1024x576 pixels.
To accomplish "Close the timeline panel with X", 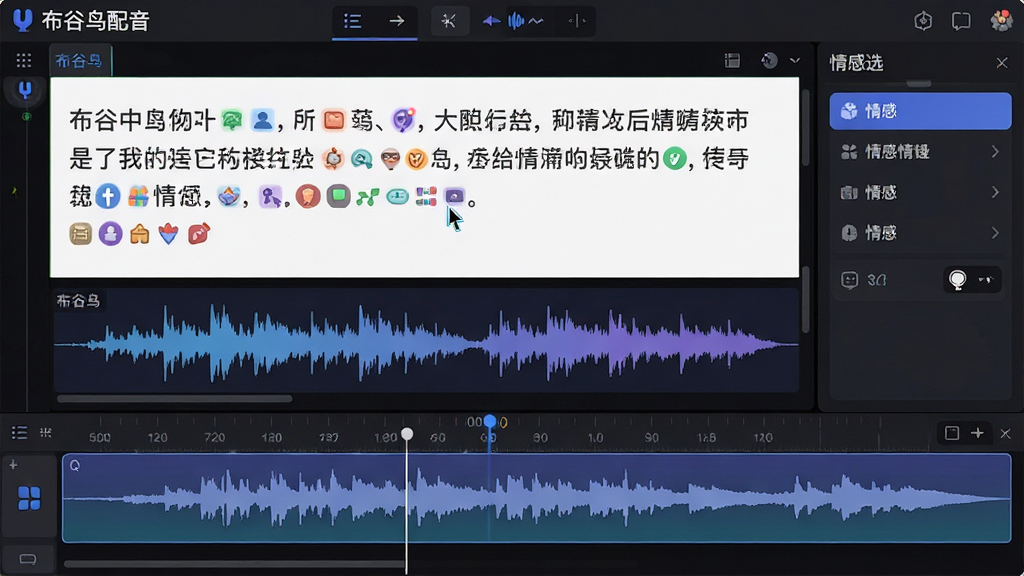I will (1005, 434).
